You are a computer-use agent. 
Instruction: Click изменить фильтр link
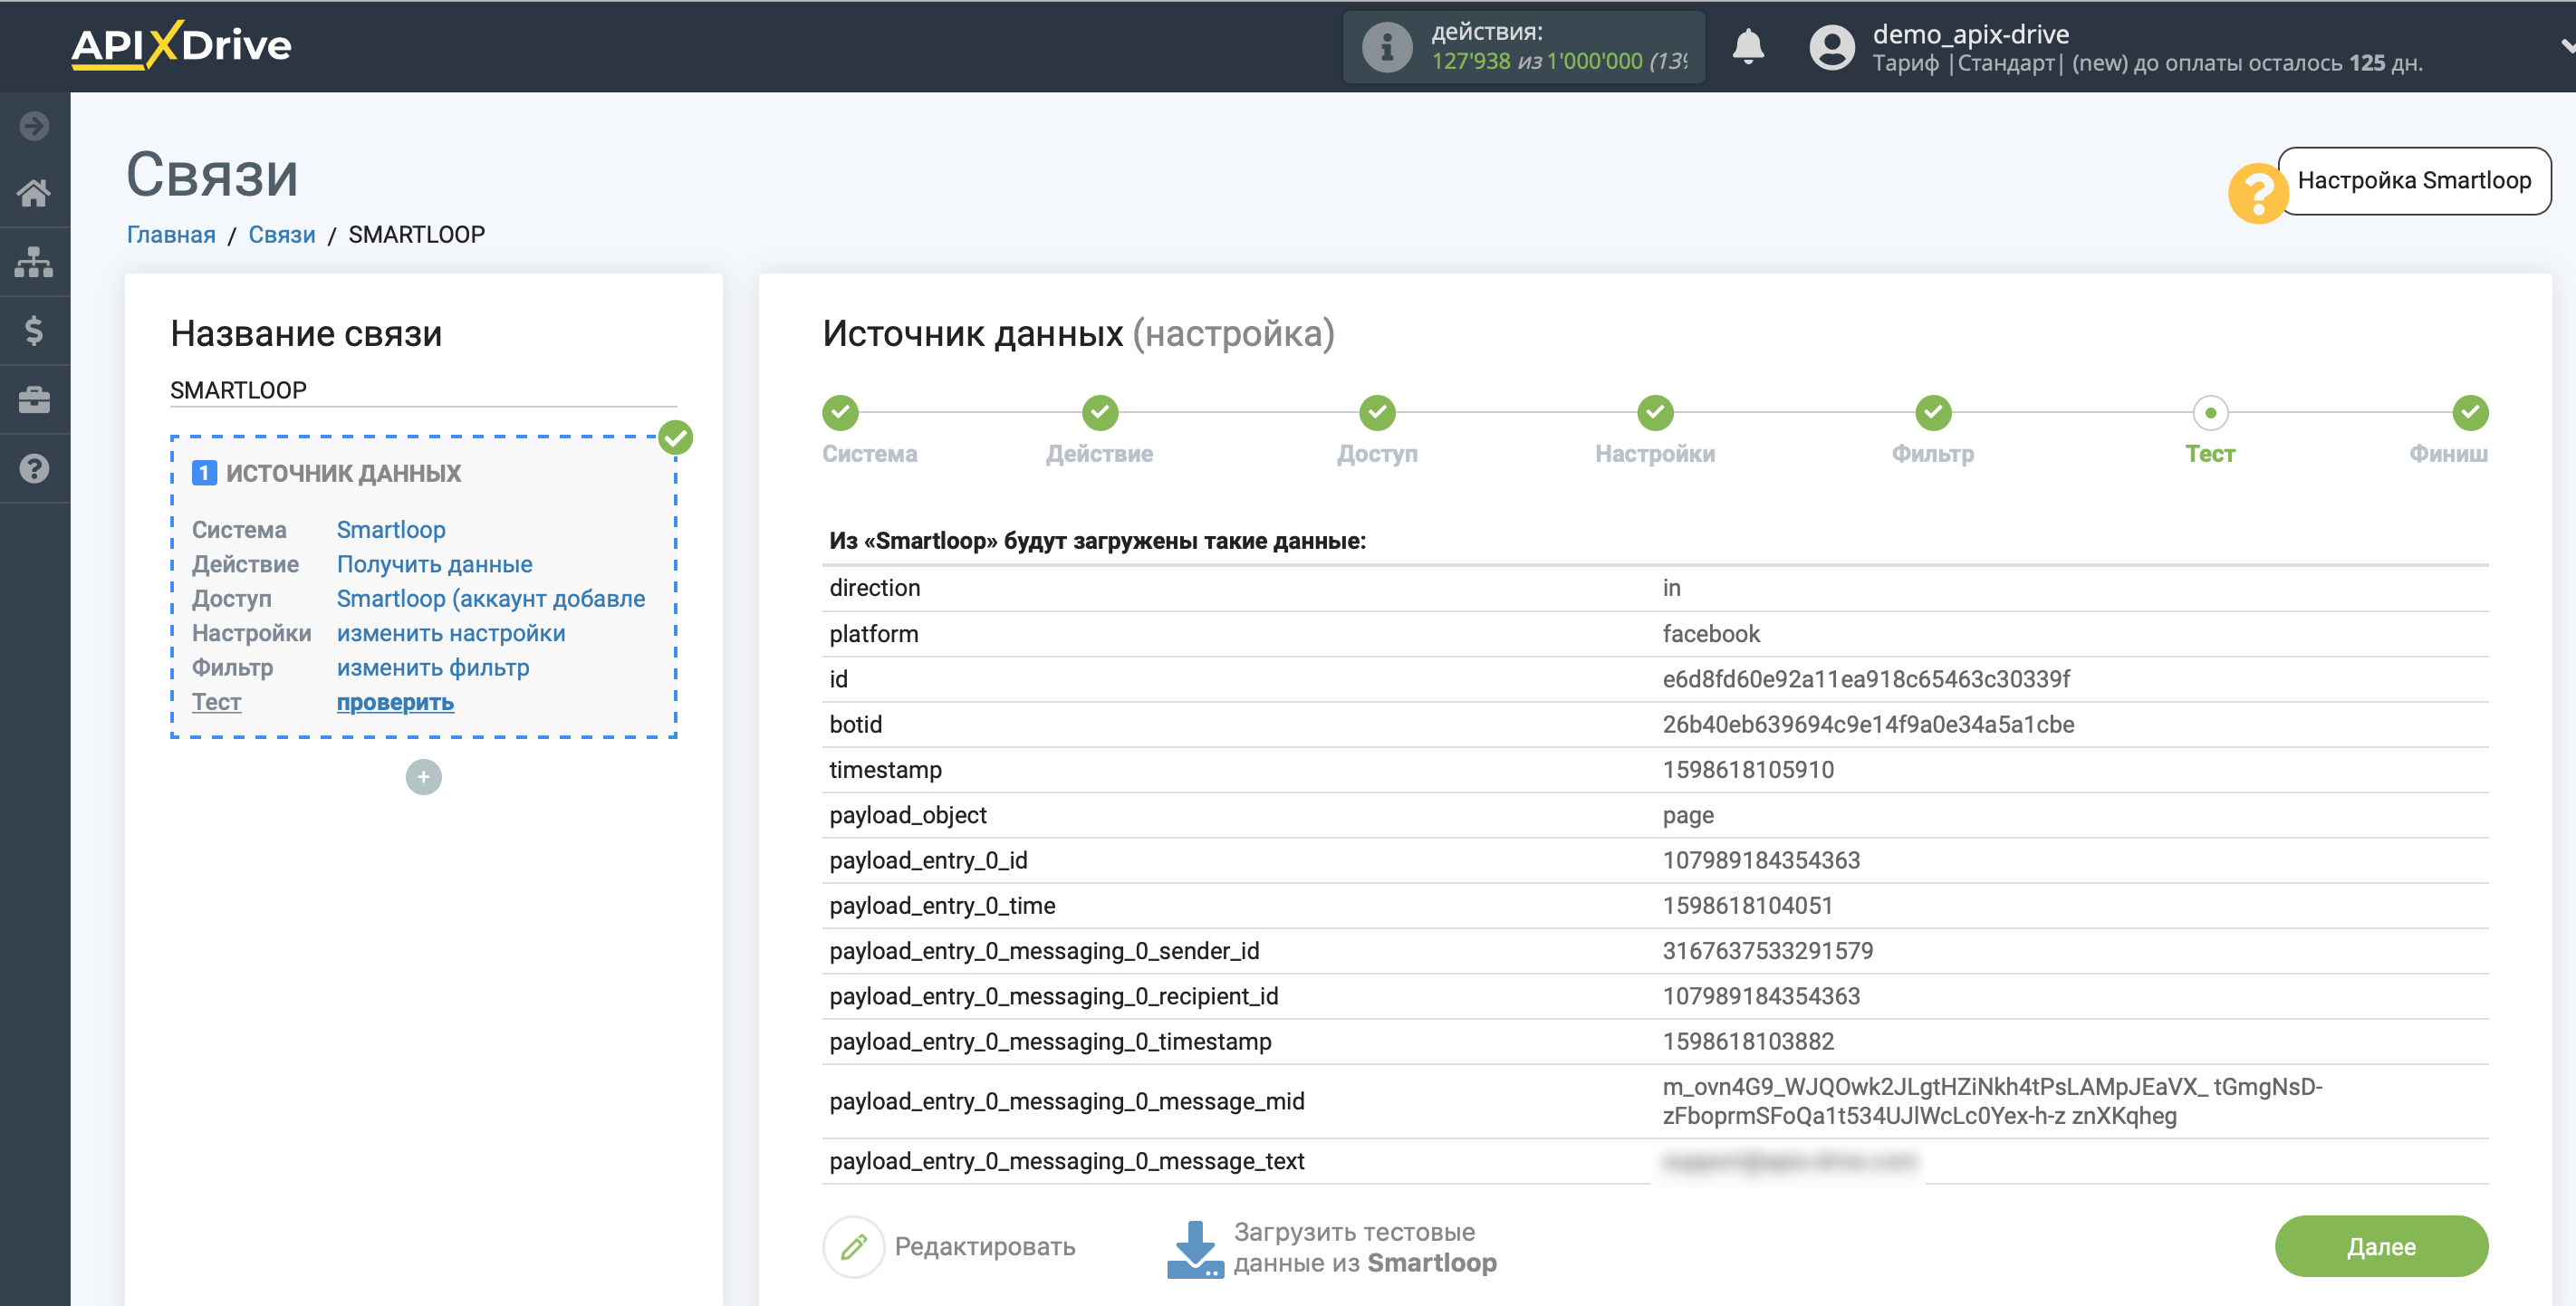(x=433, y=667)
